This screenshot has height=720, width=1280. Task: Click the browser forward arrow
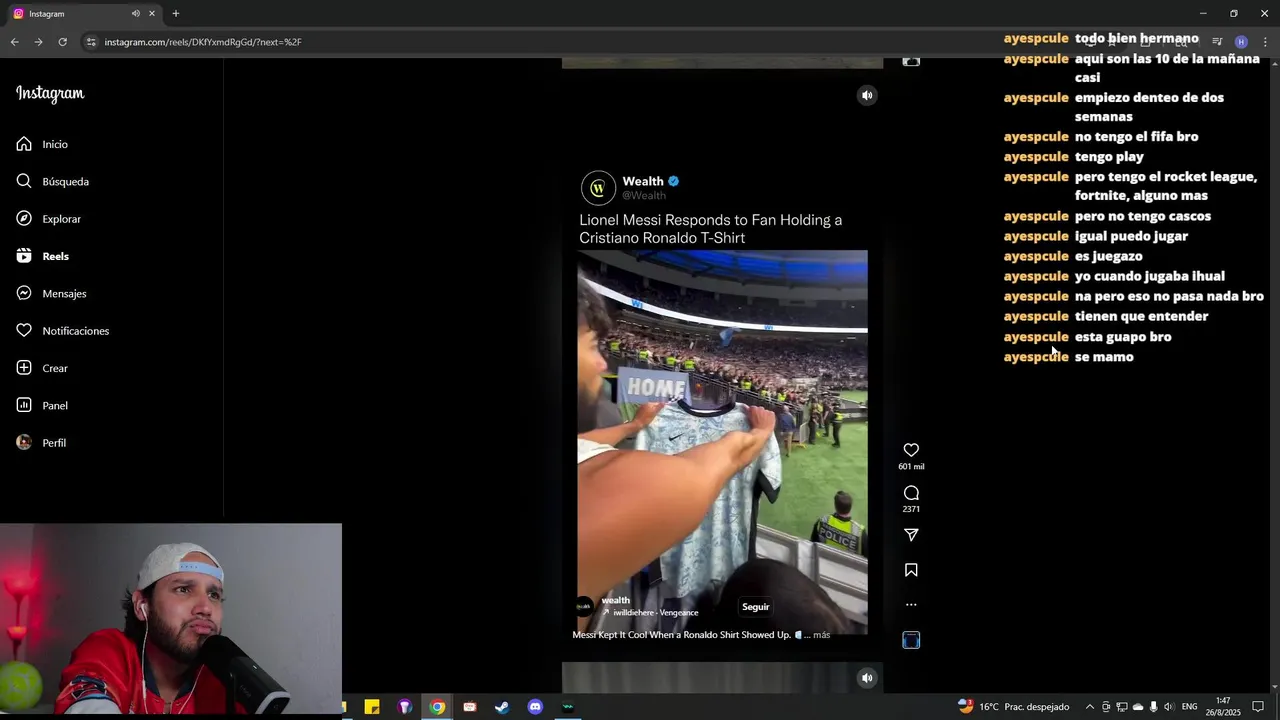(38, 42)
